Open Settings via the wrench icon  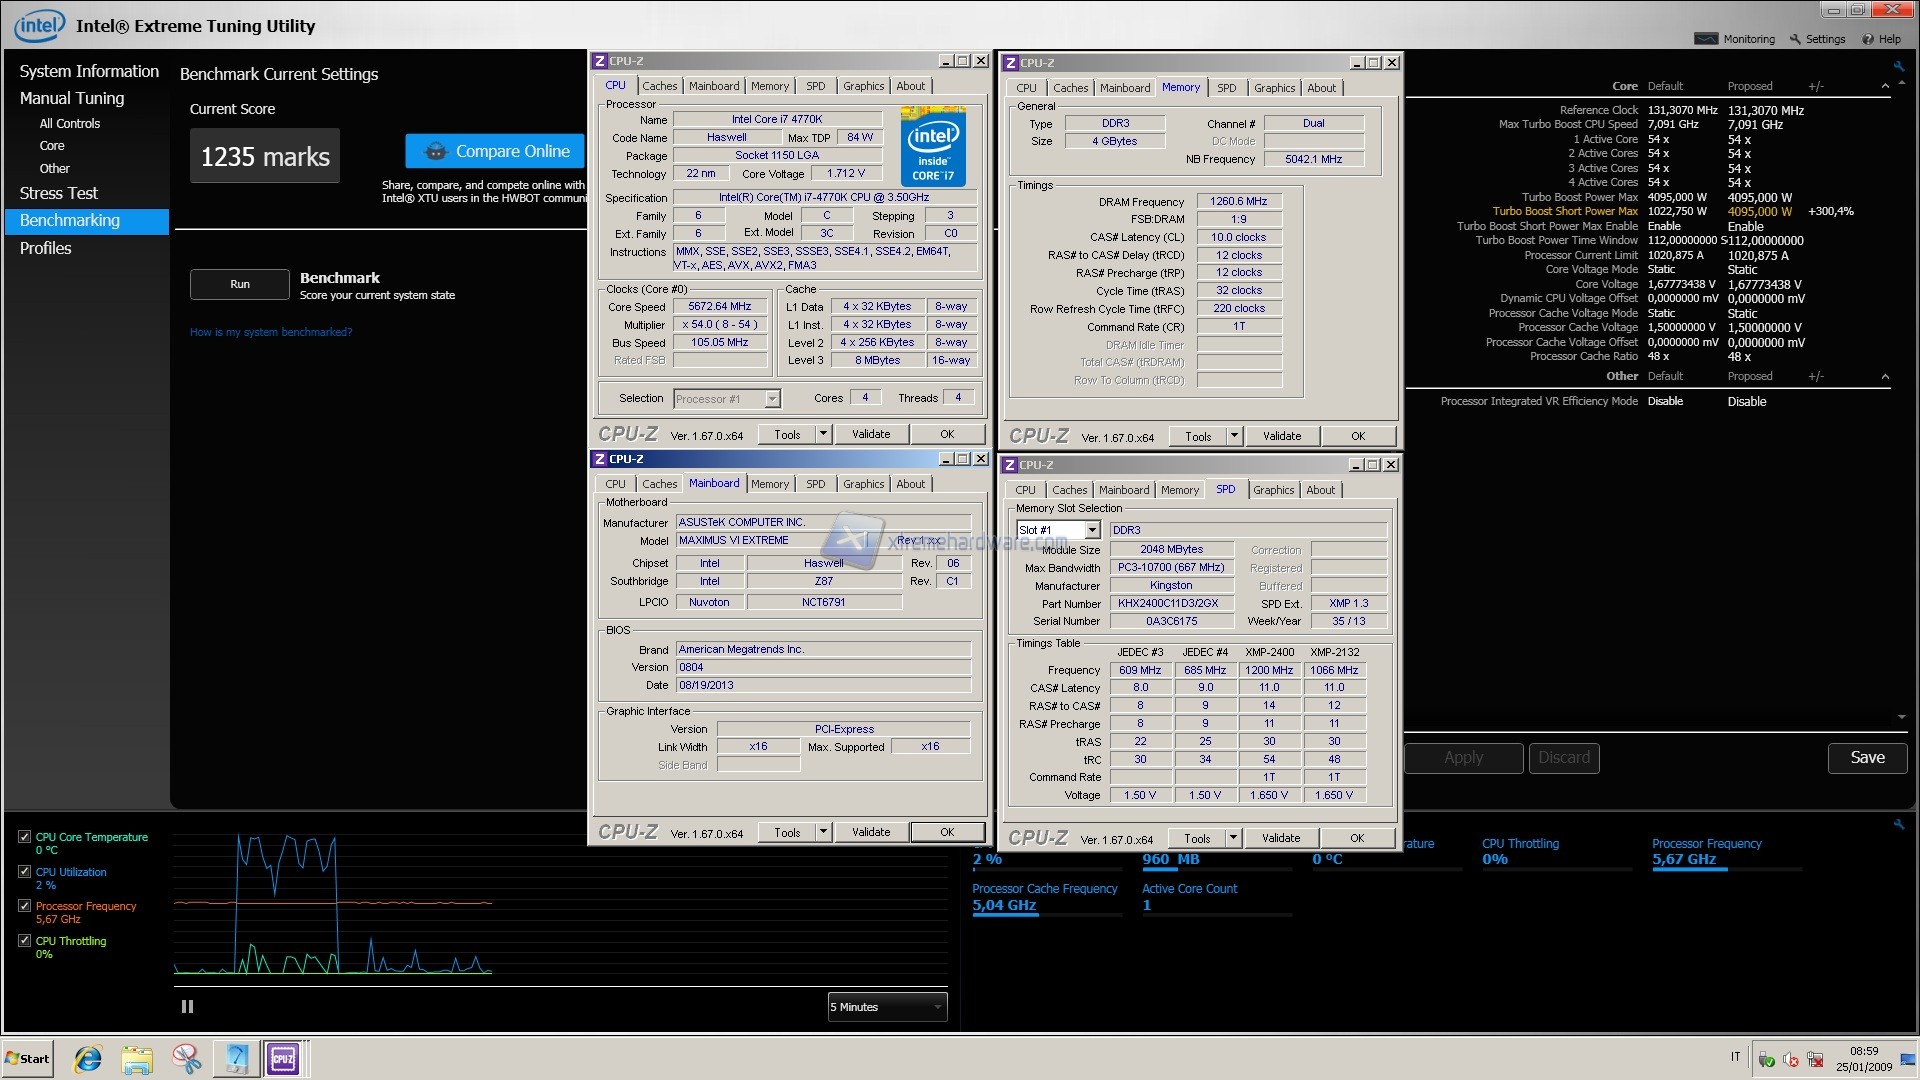coord(1795,39)
